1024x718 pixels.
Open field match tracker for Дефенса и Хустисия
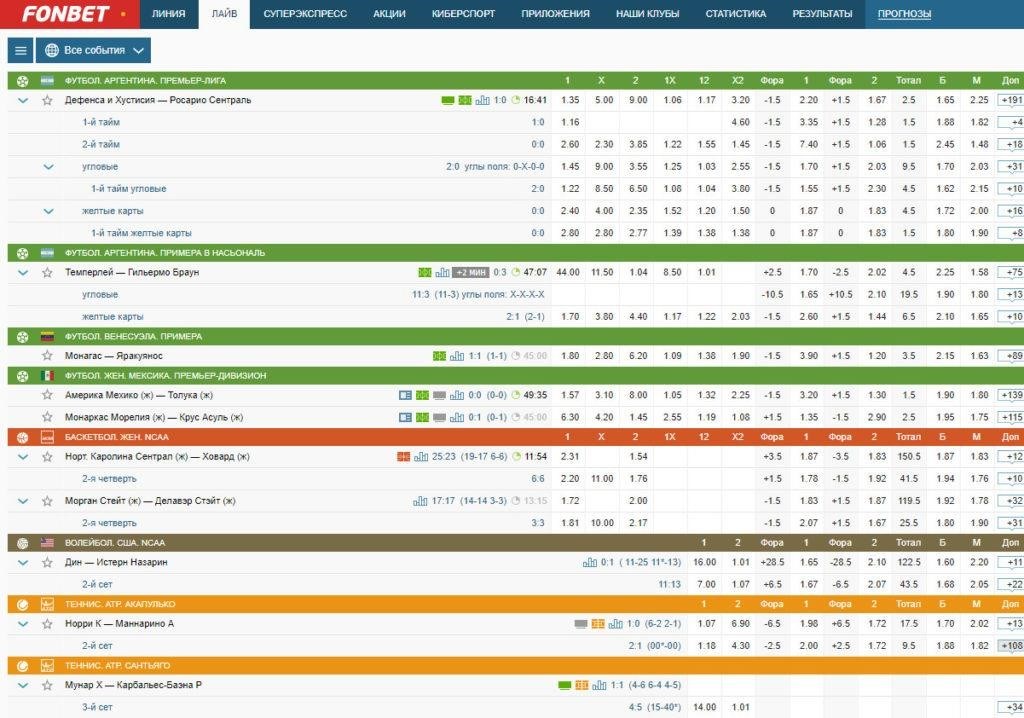coord(465,100)
